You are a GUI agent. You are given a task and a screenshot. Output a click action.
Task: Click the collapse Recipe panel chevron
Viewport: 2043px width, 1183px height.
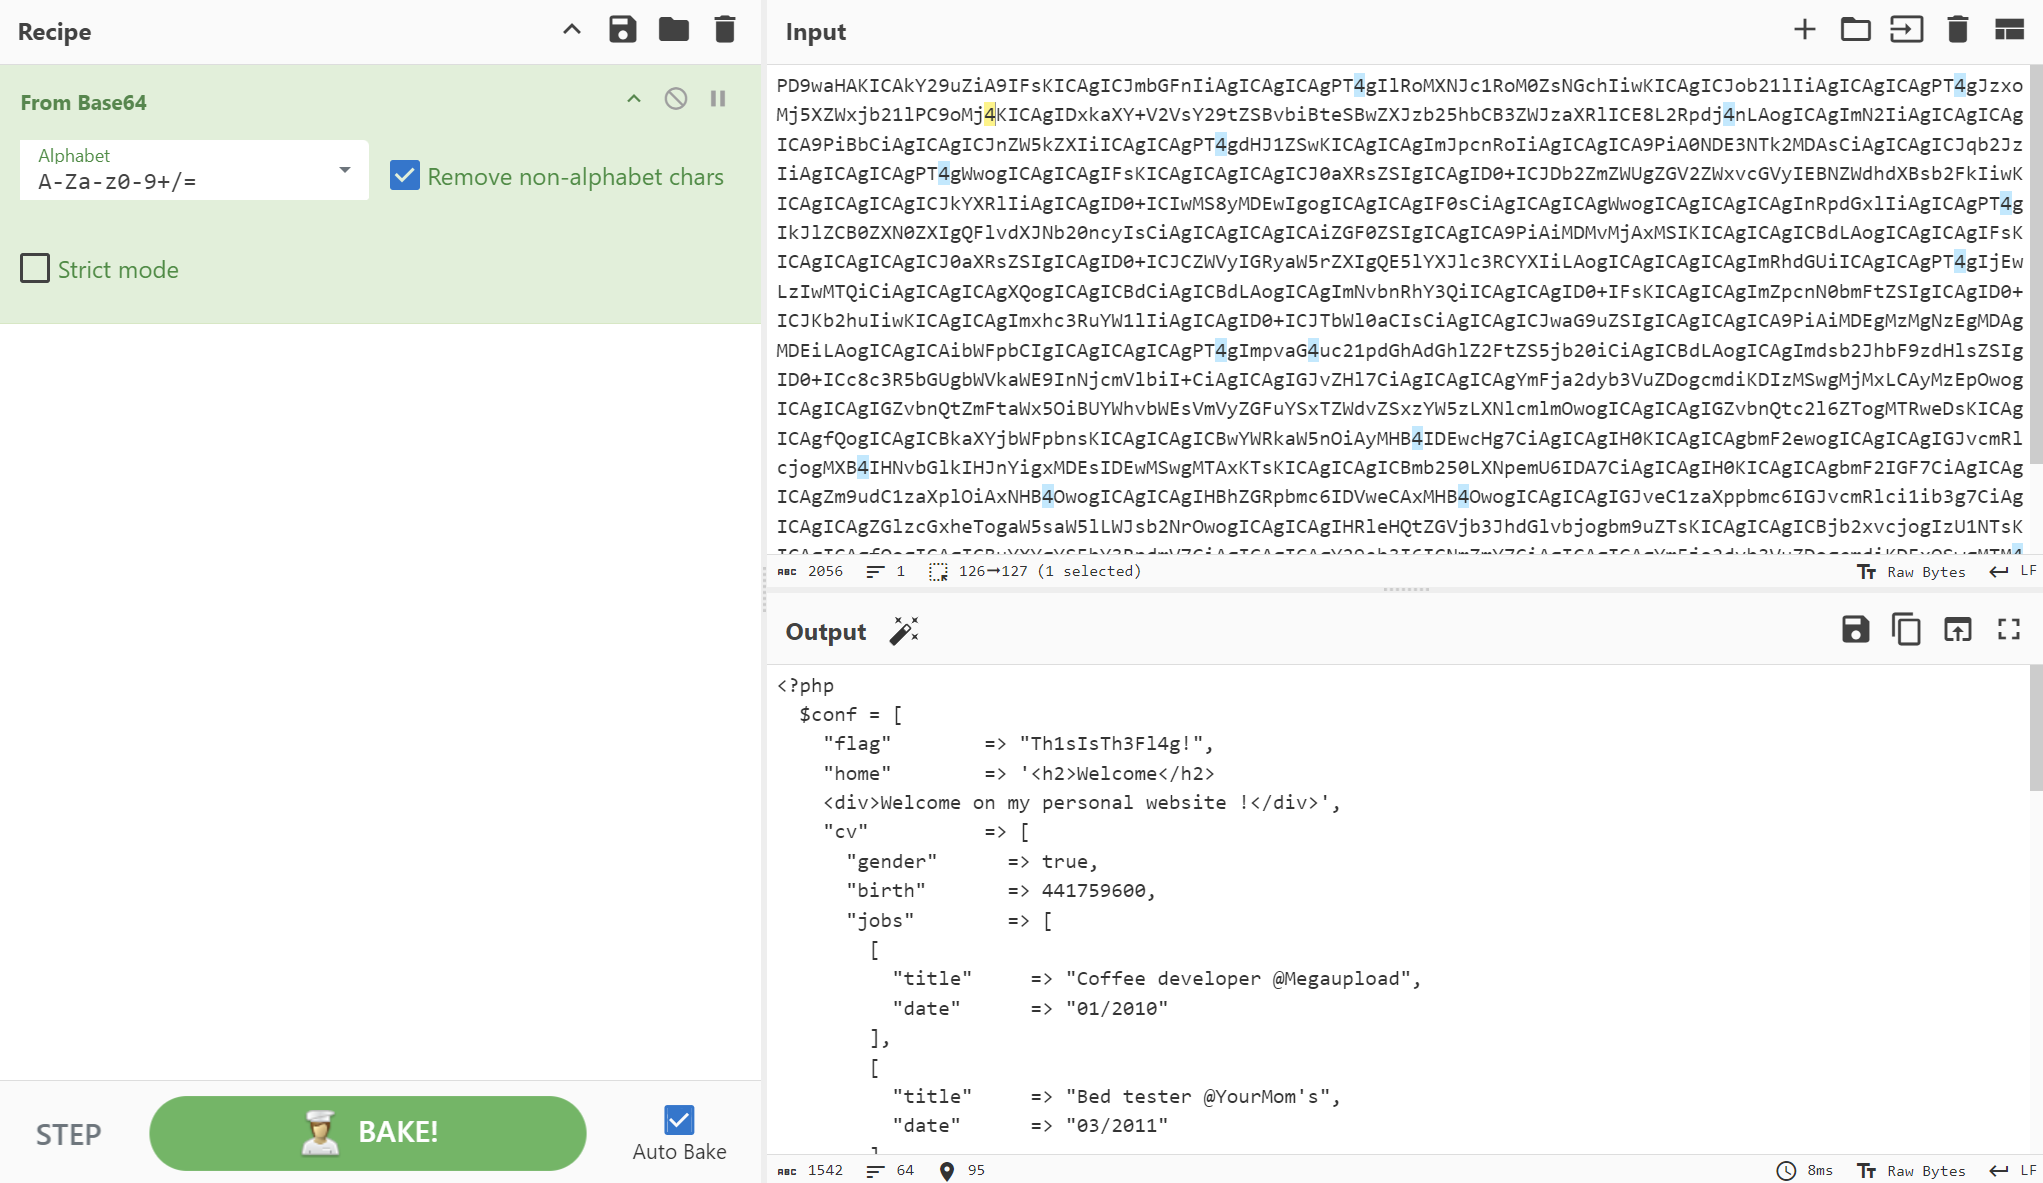(572, 31)
